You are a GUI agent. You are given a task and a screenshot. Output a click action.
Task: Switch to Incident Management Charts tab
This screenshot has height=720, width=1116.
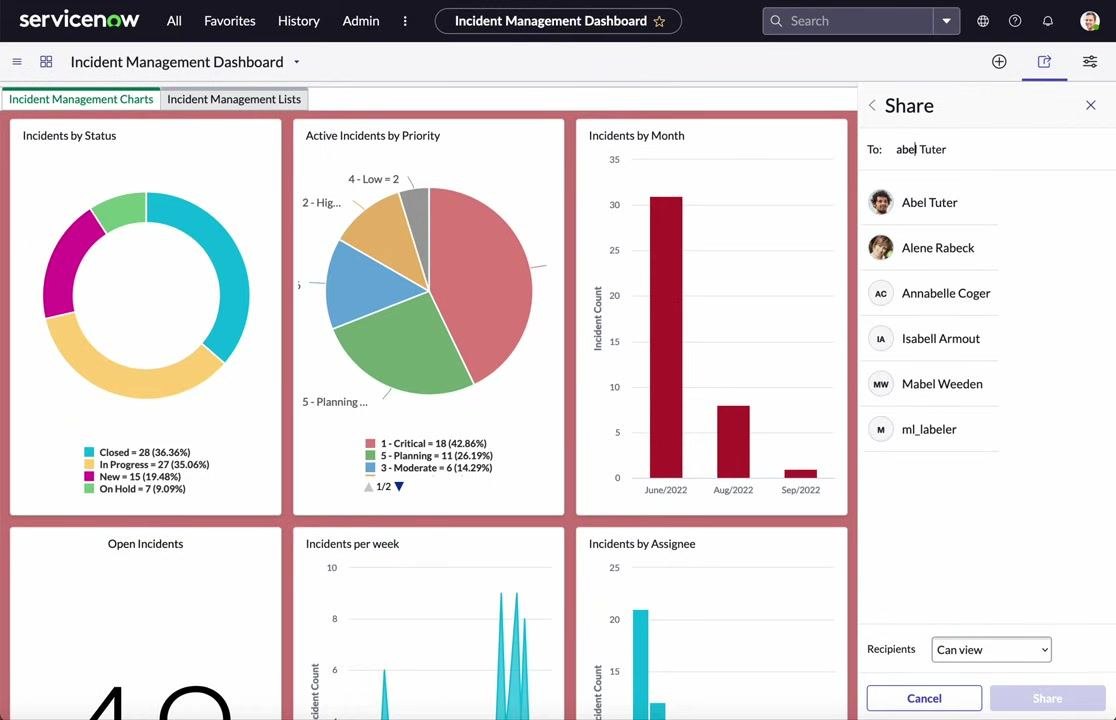pyautogui.click(x=81, y=99)
